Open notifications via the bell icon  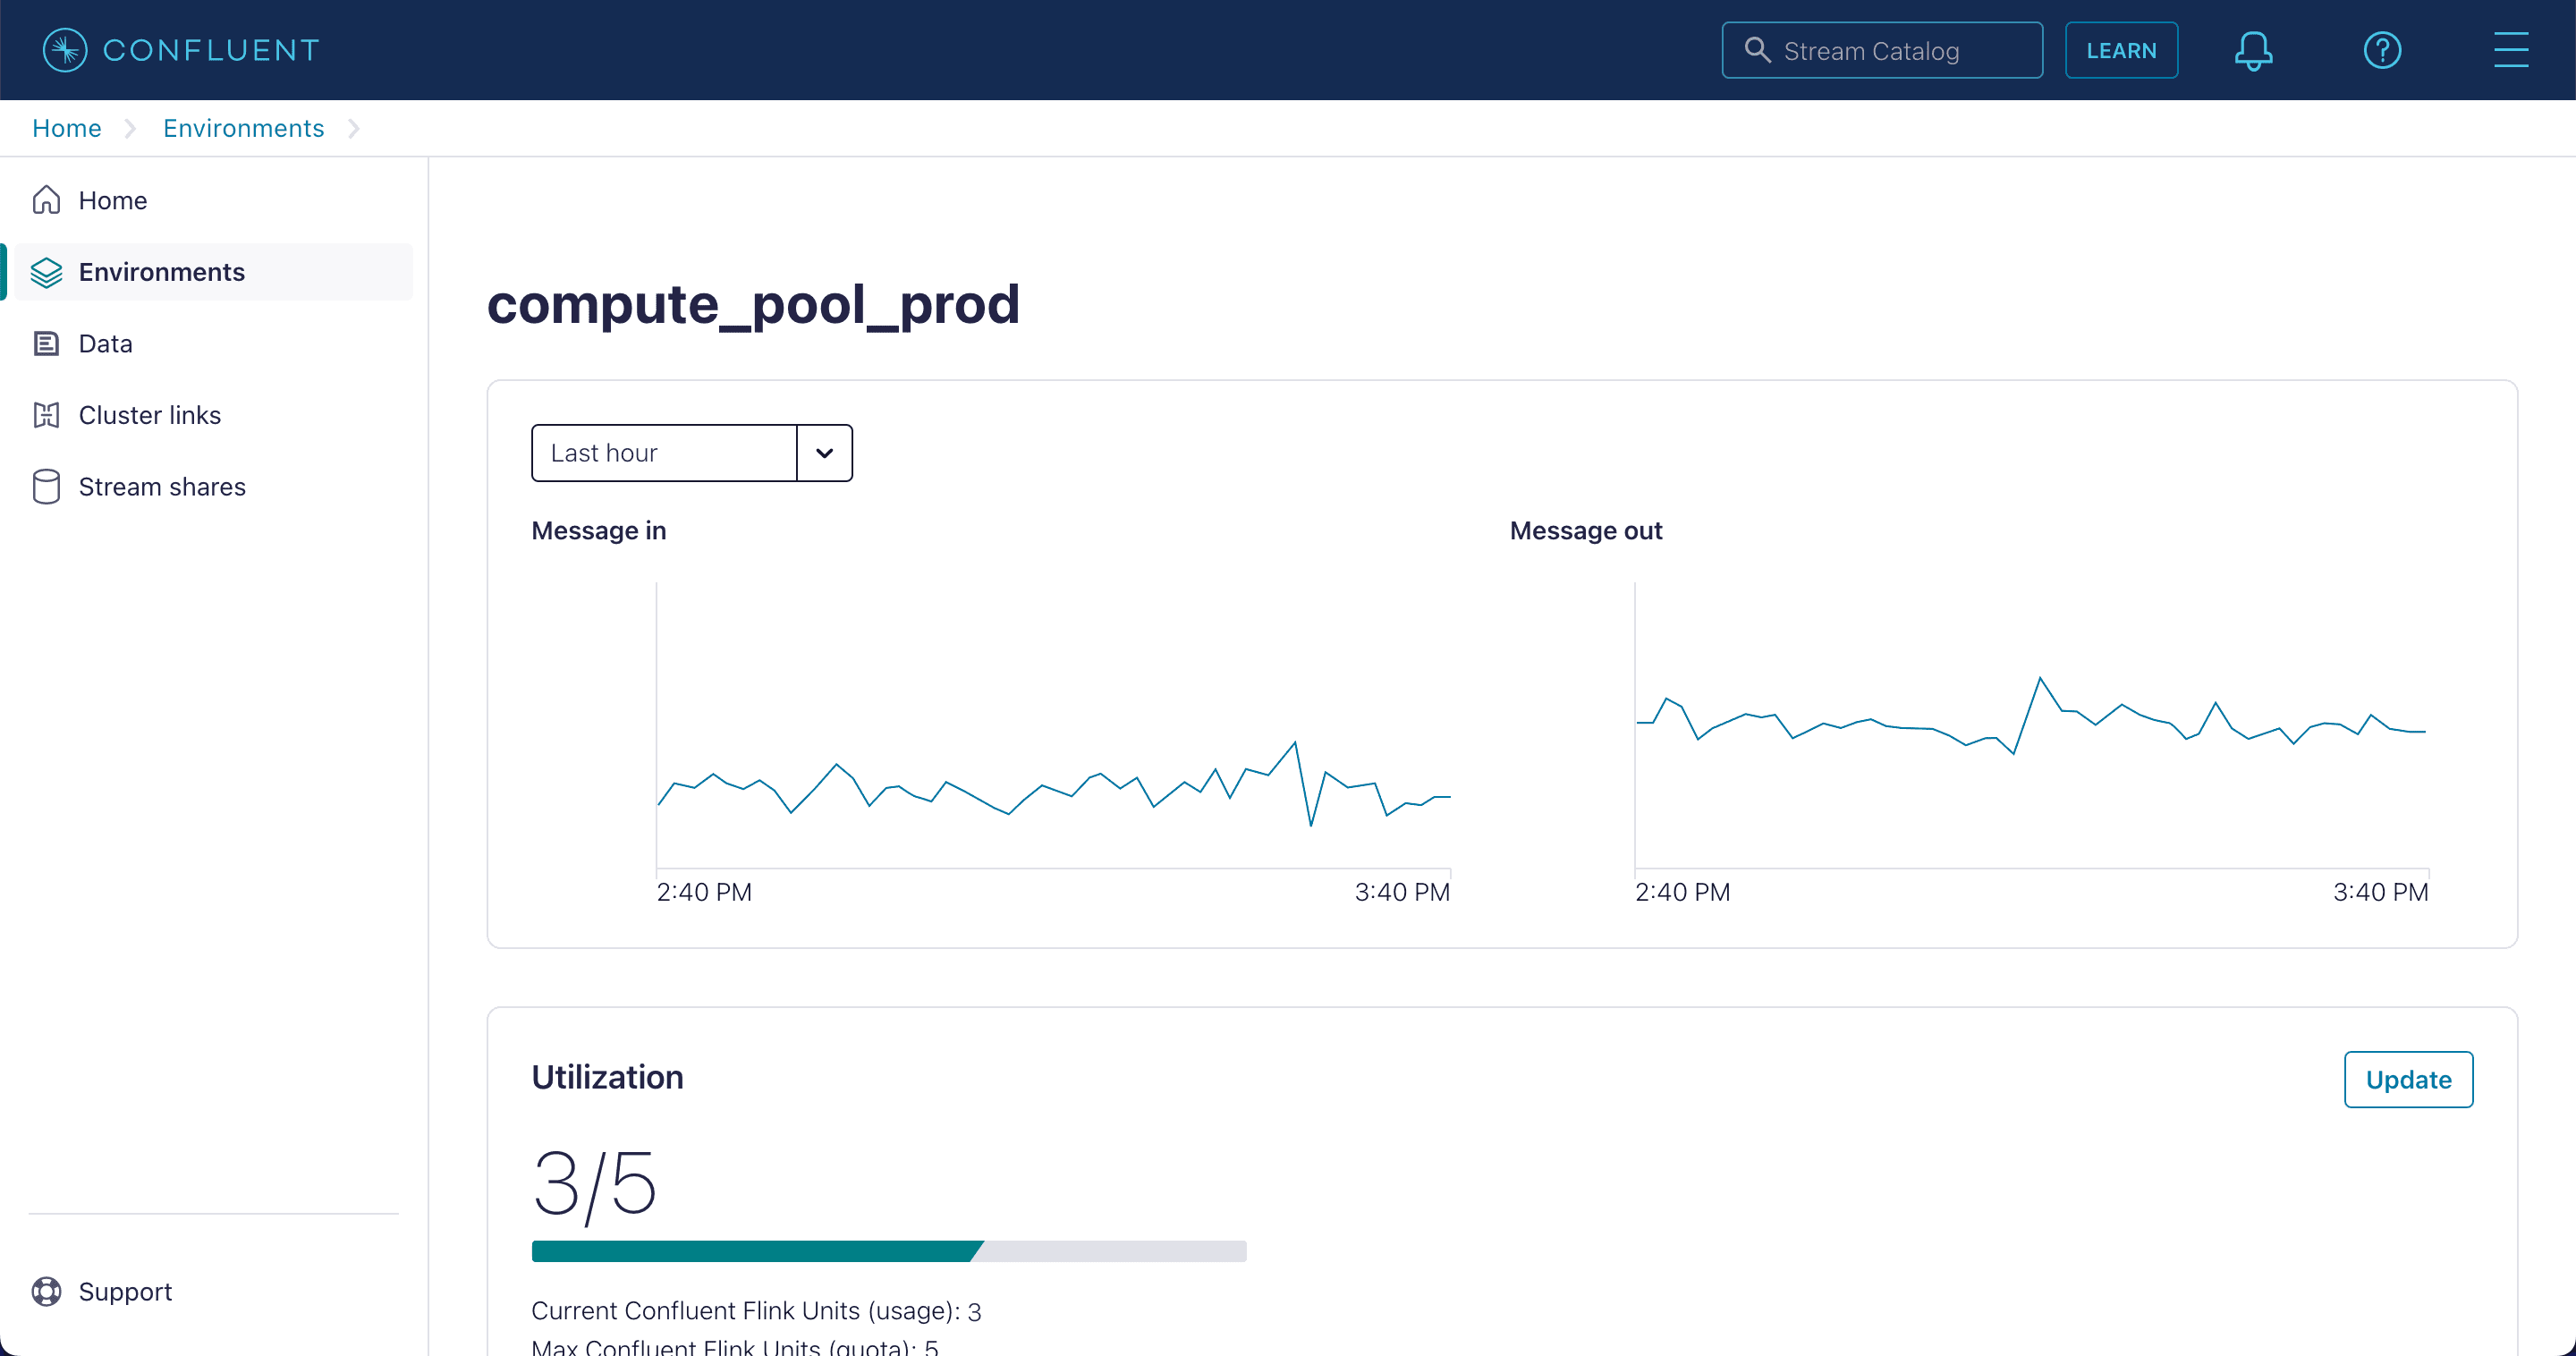pos(2252,49)
